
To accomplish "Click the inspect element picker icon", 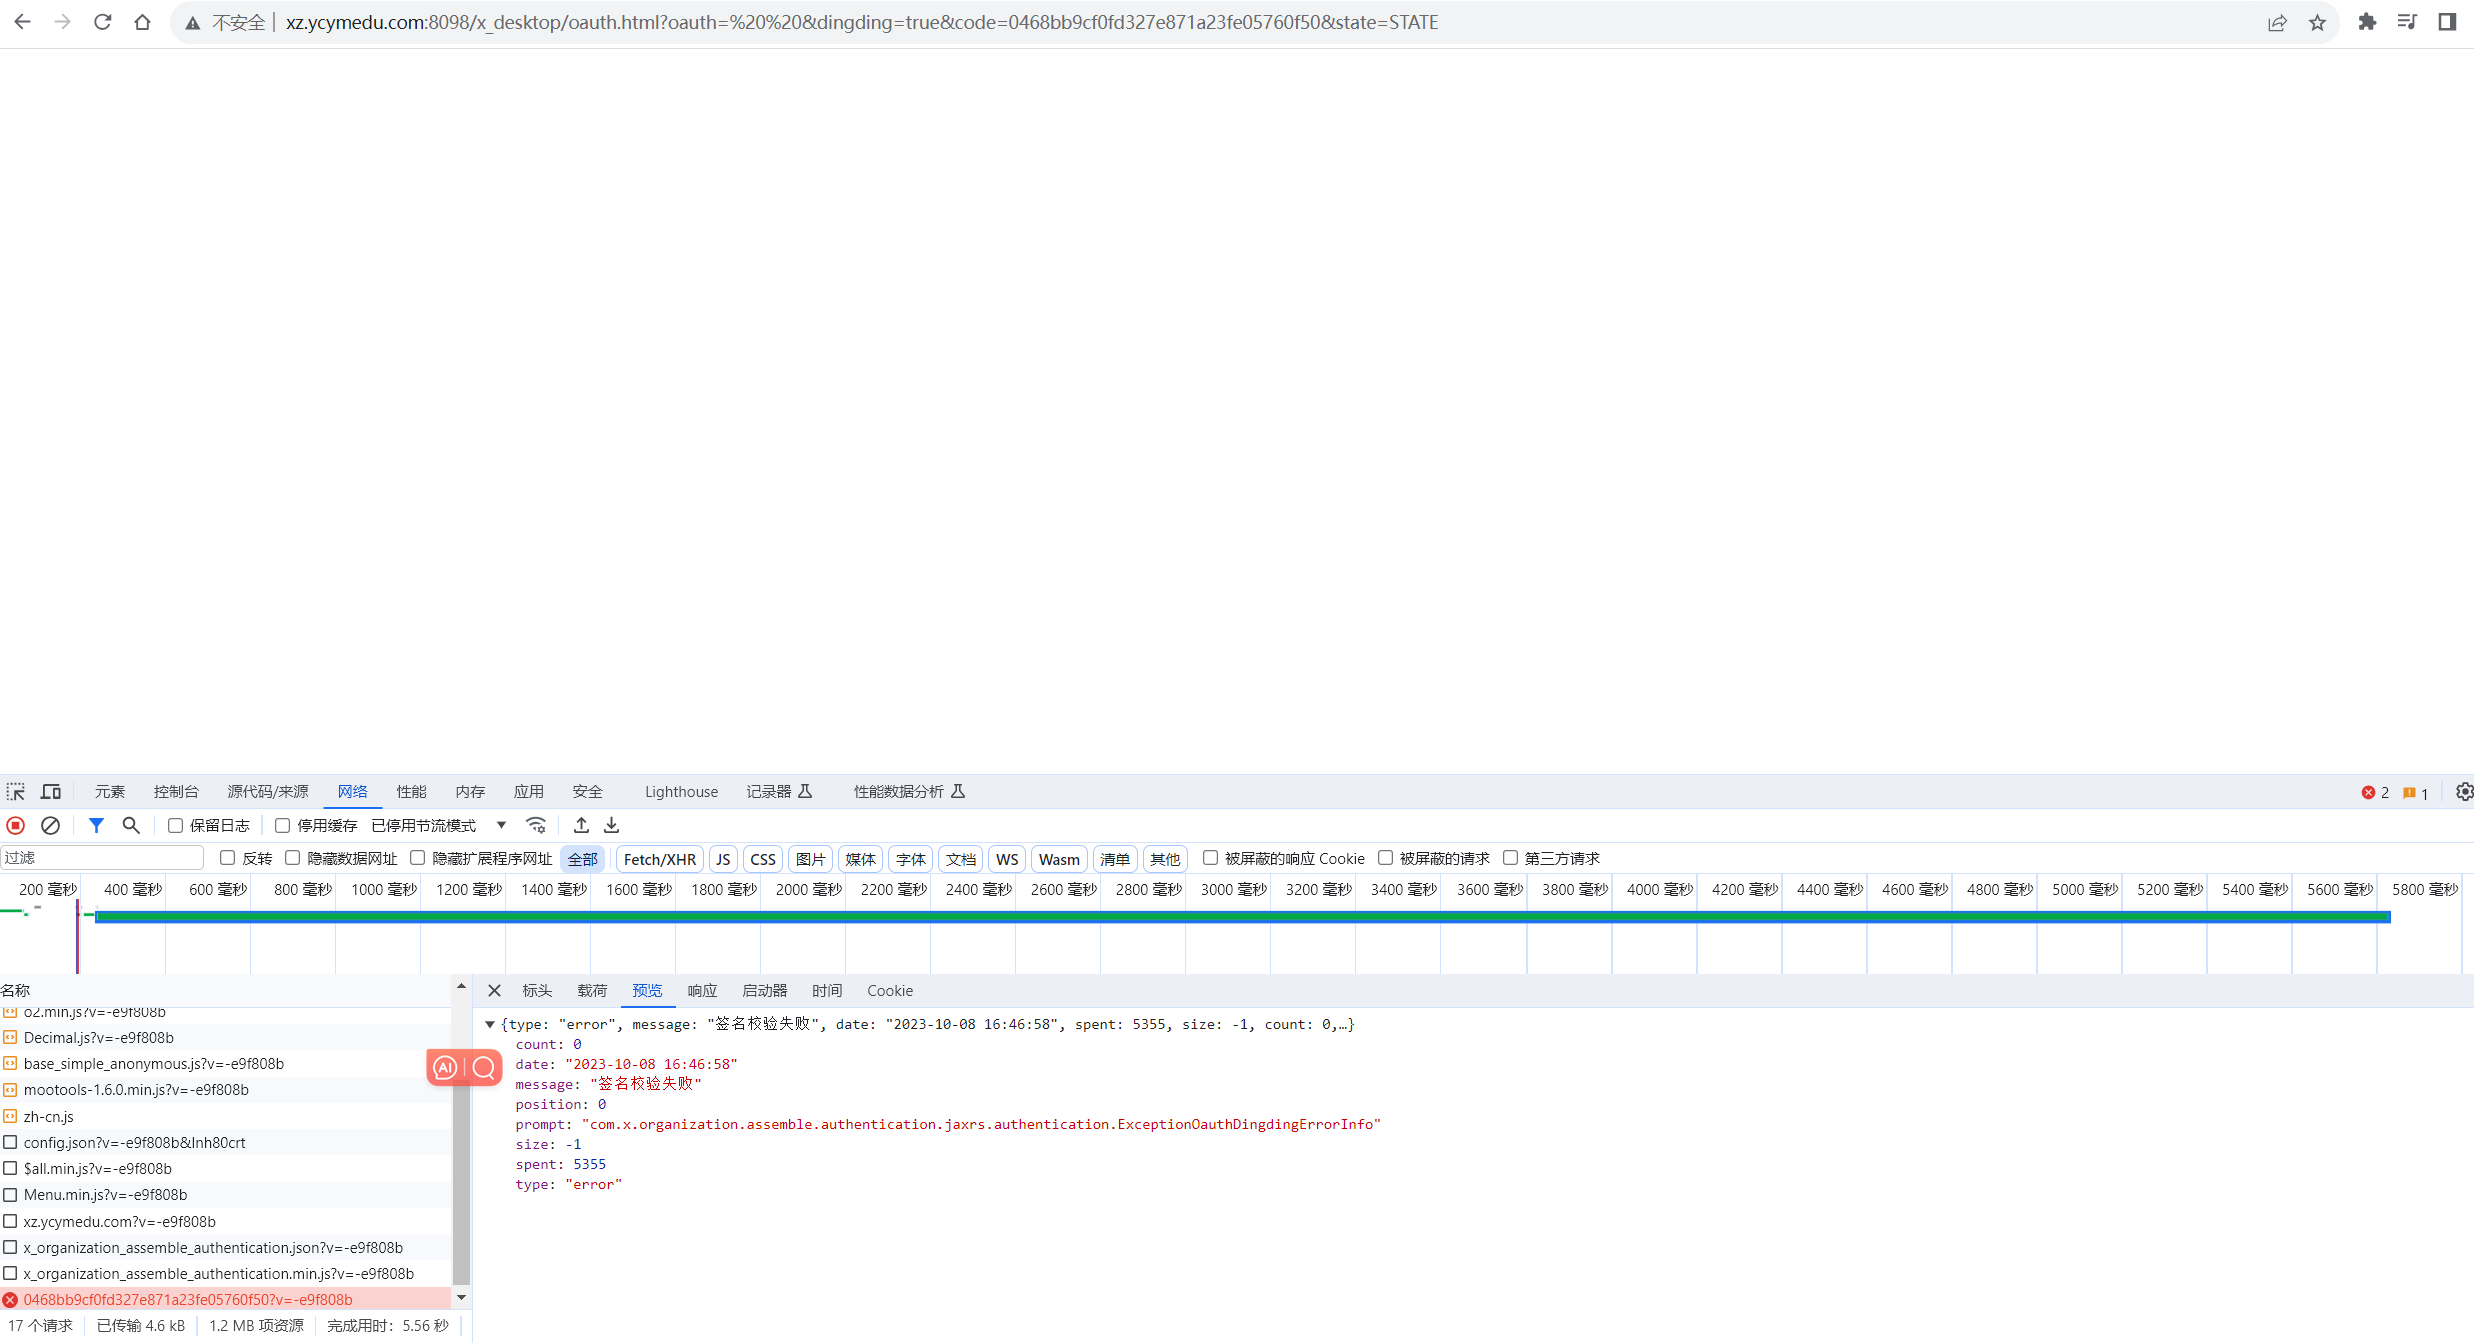I will [x=16, y=792].
